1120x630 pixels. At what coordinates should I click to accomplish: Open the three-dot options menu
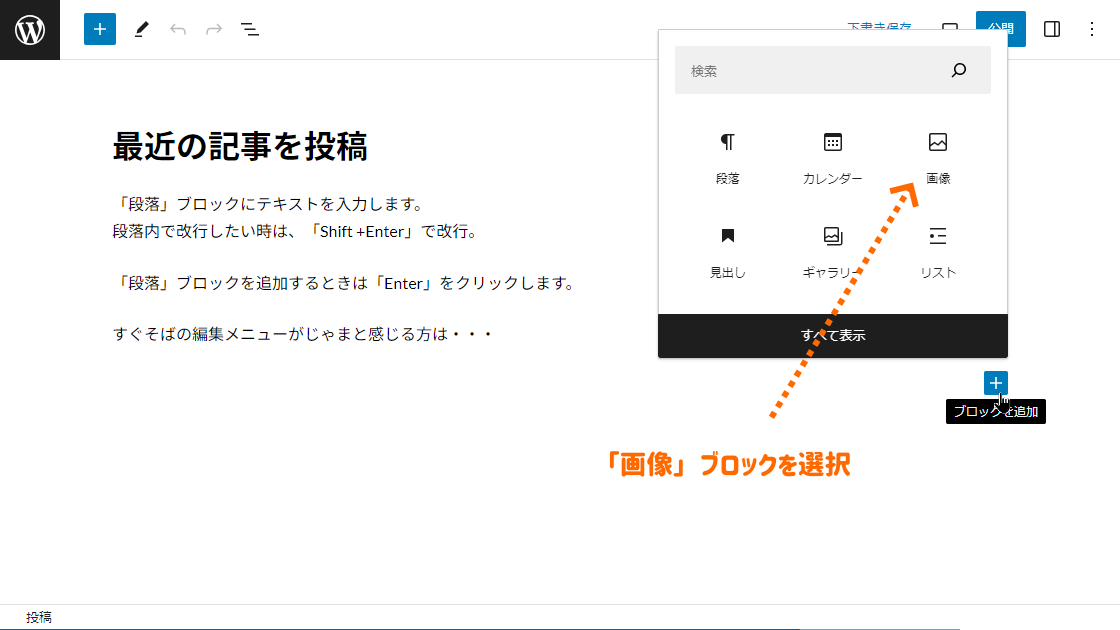pos(1092,29)
